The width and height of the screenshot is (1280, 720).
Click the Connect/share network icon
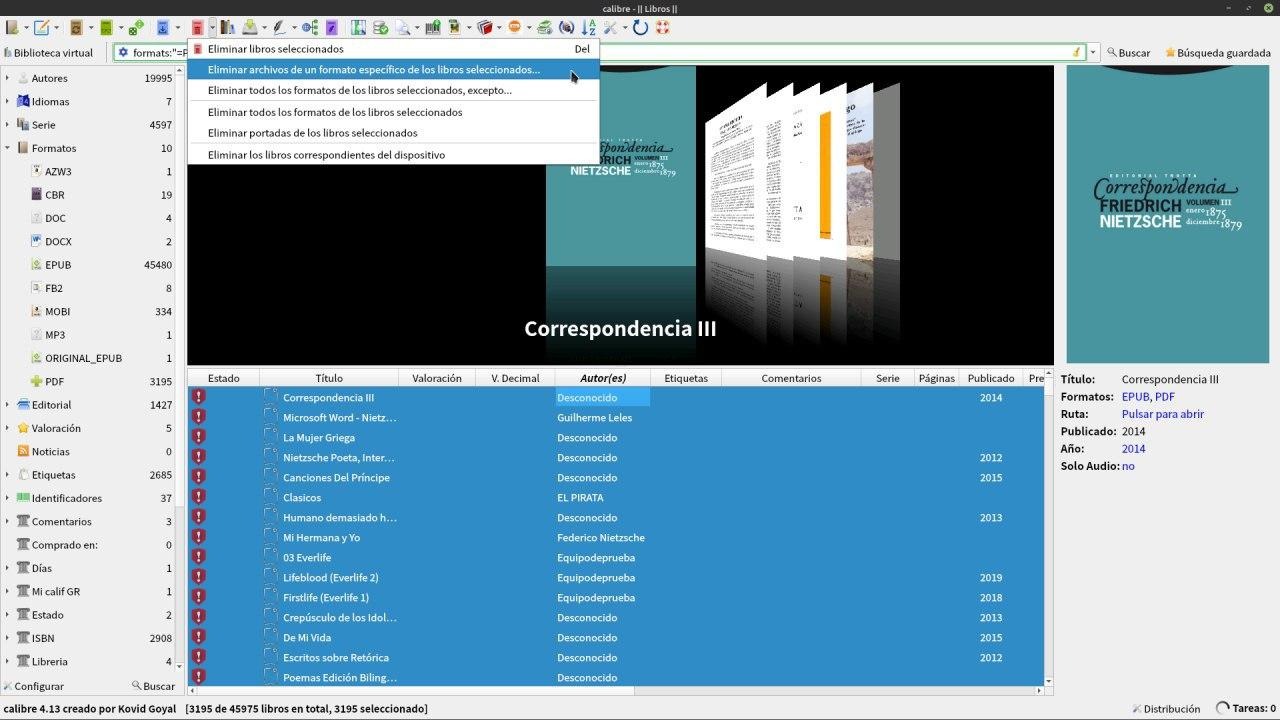pyautogui.click(x=310, y=28)
